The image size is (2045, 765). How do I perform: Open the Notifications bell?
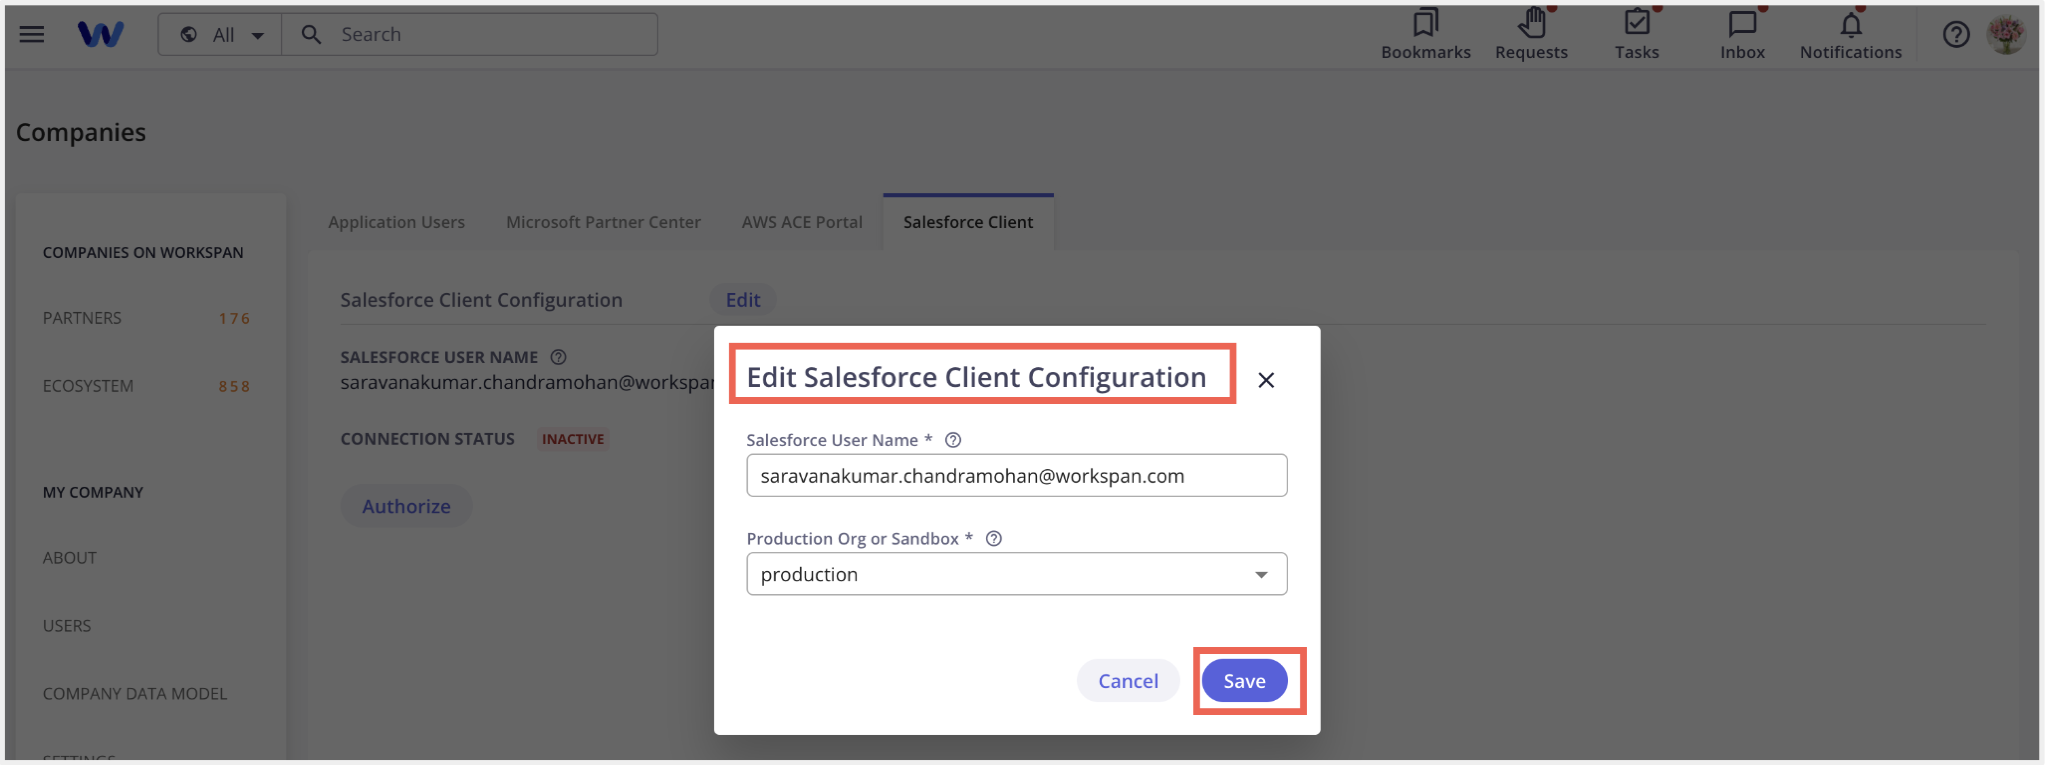pos(1851,34)
